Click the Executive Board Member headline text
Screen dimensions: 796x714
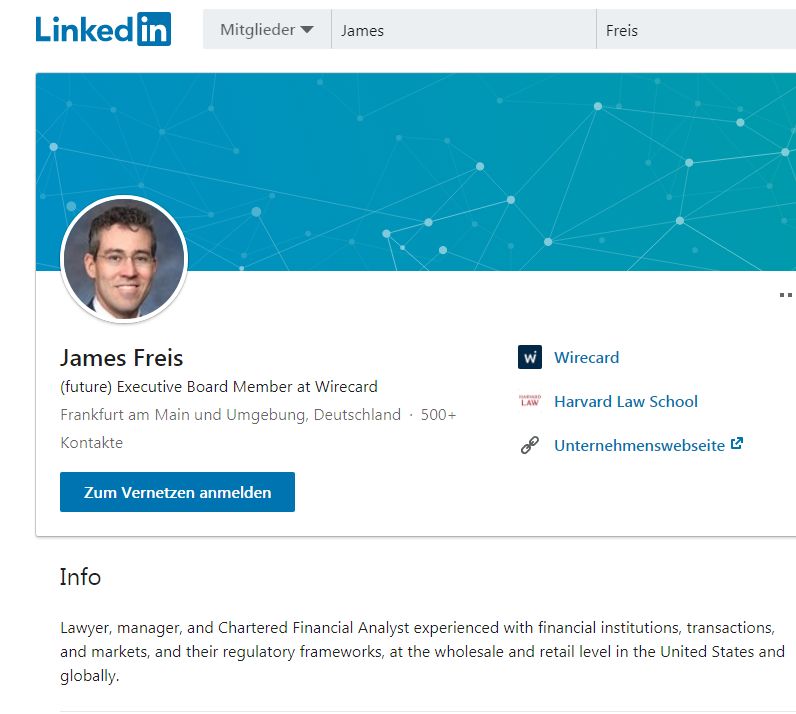click(219, 386)
